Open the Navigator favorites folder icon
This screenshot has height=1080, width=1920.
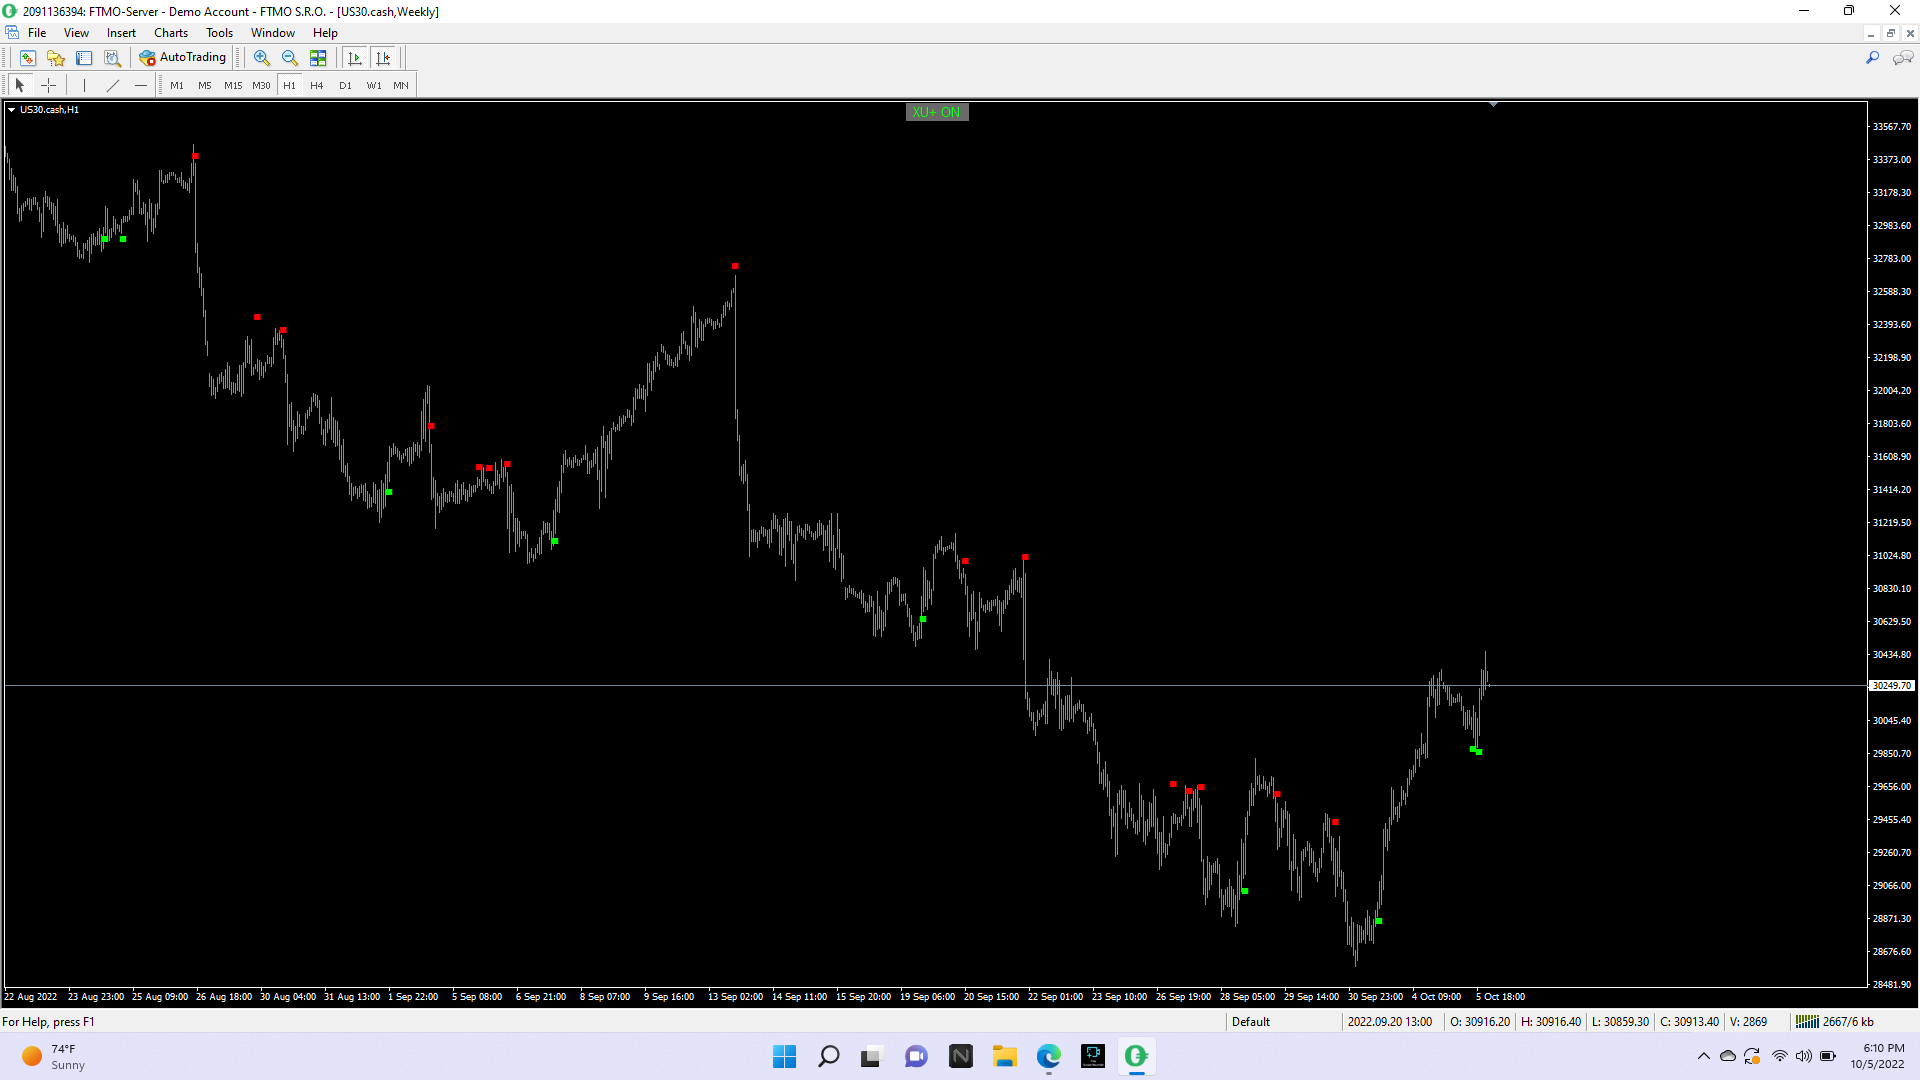click(56, 58)
